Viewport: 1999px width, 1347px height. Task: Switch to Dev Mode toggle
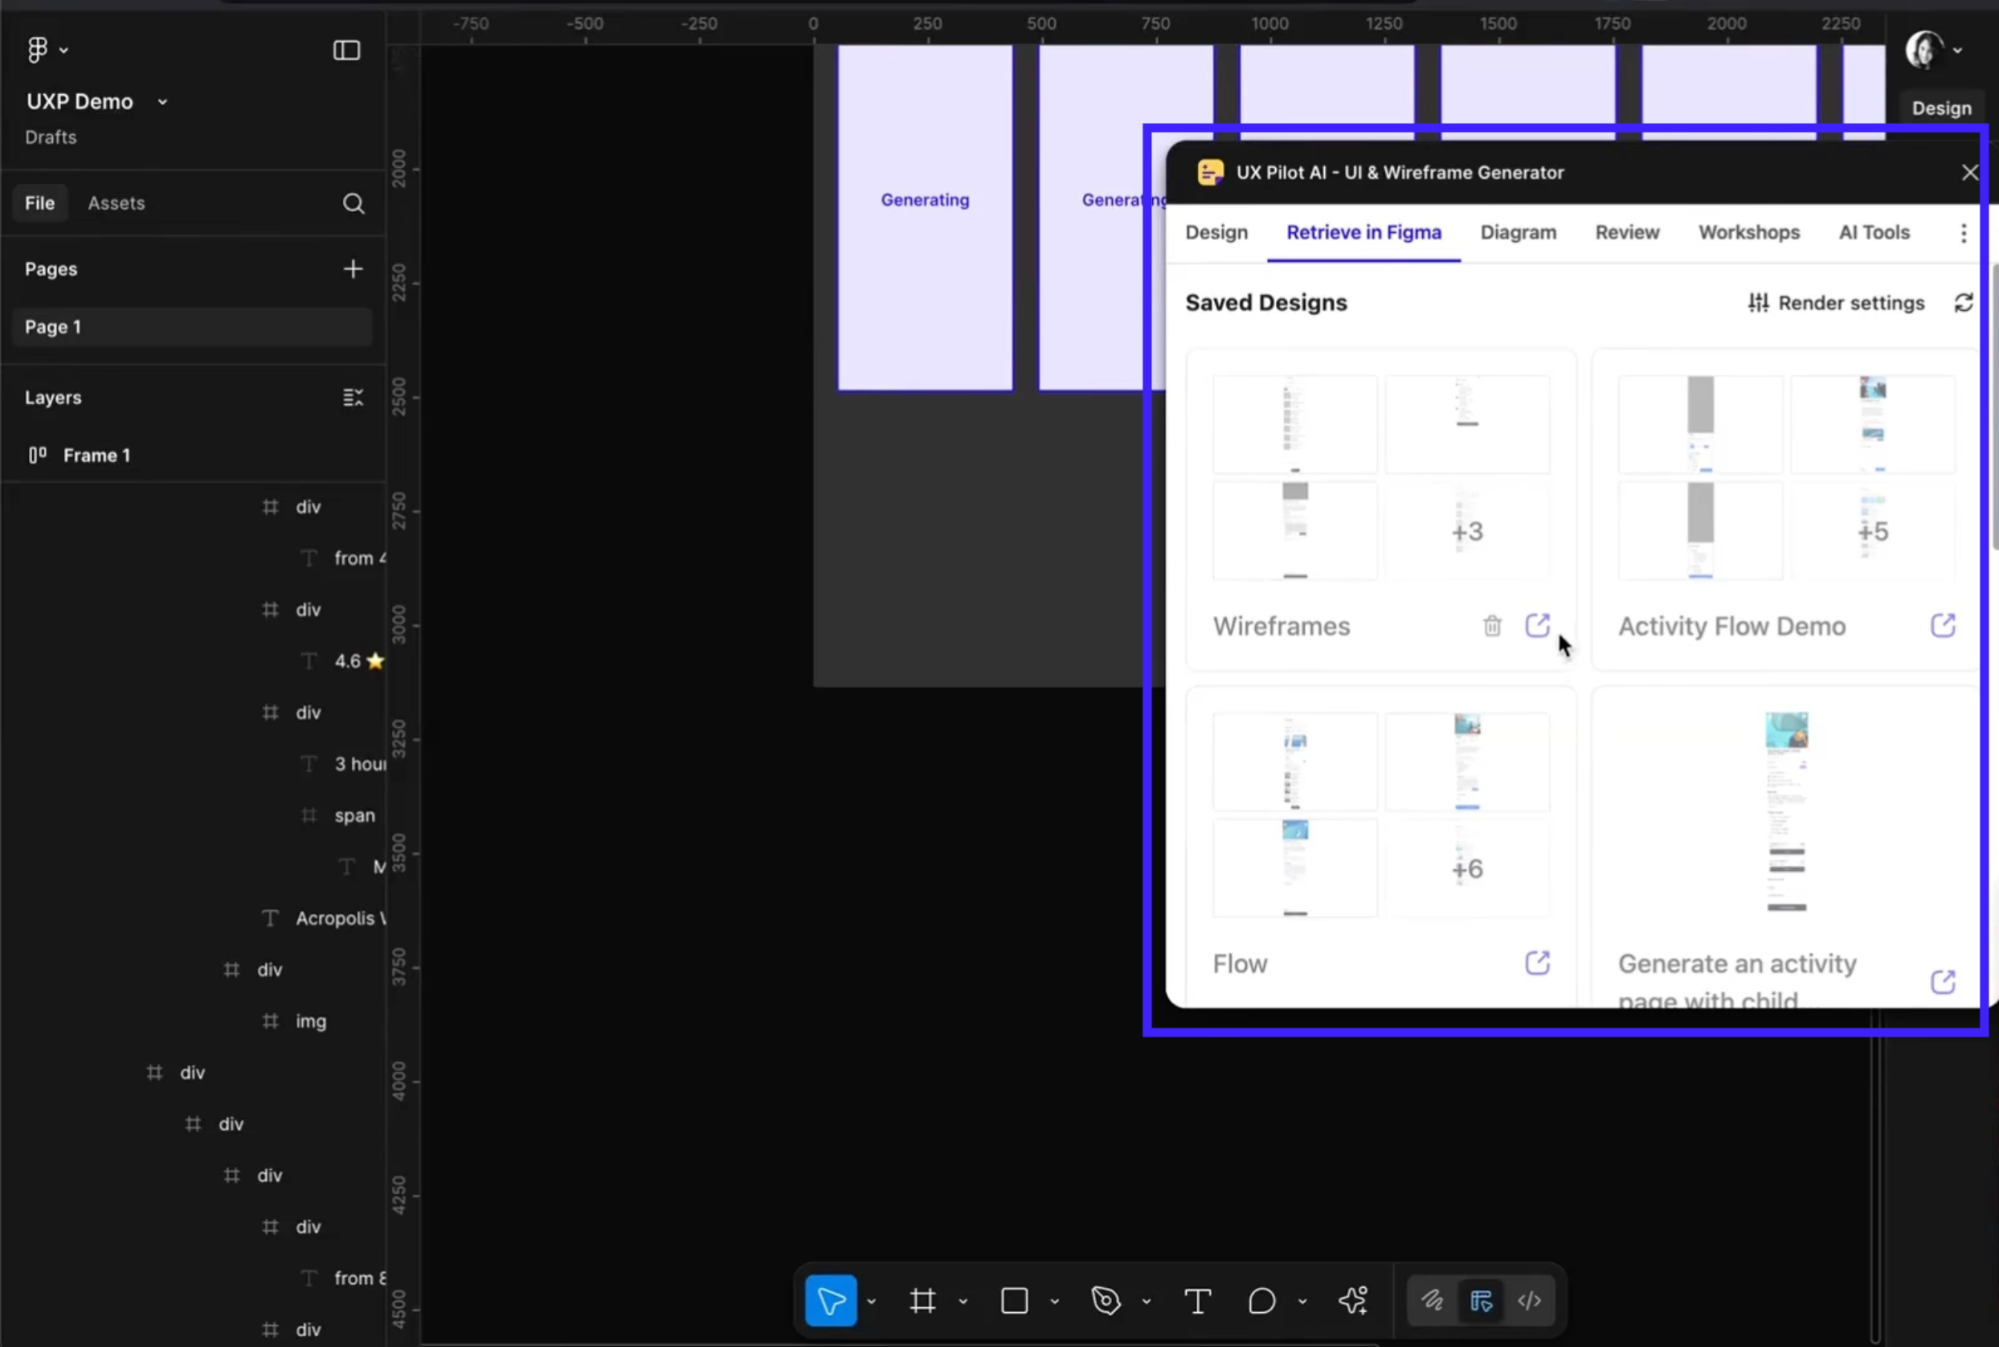pyautogui.click(x=1529, y=1300)
